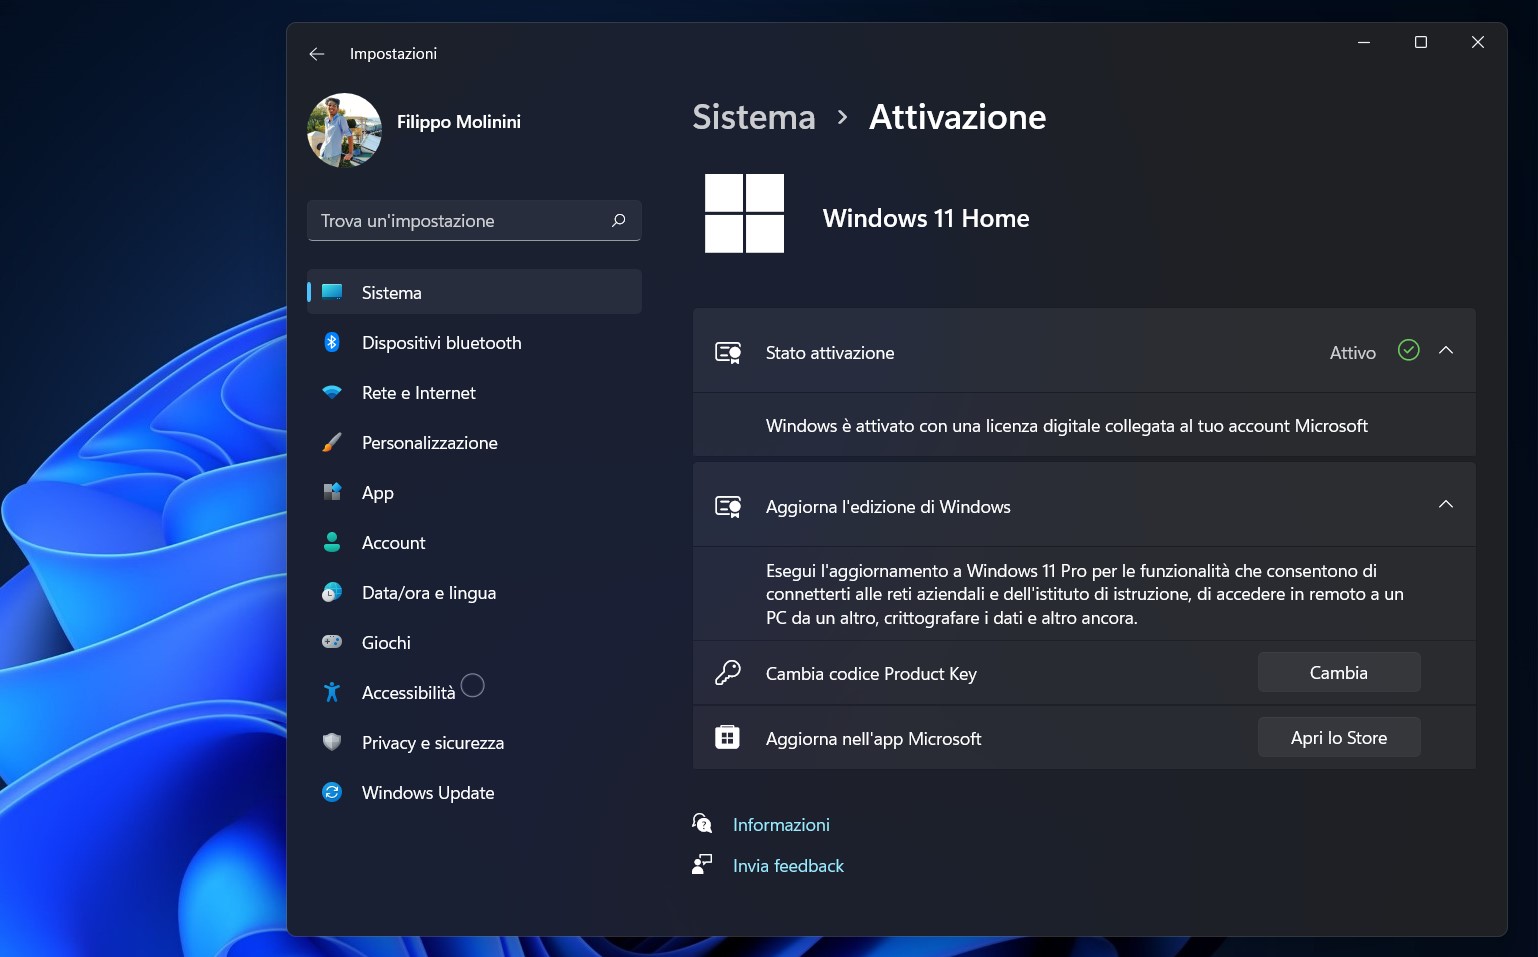Image resolution: width=1538 pixels, height=957 pixels.
Task: Click the Bluetooth icon in sidebar
Action: [332, 342]
